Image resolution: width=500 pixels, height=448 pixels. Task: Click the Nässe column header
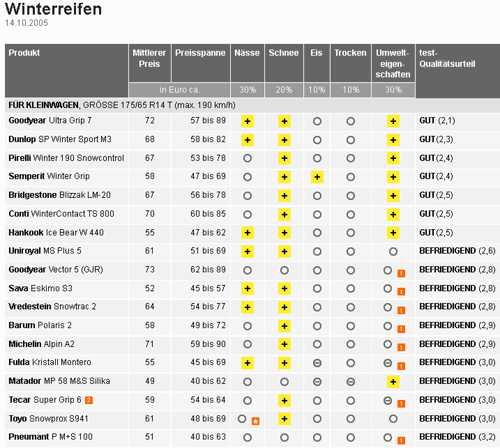point(247,63)
